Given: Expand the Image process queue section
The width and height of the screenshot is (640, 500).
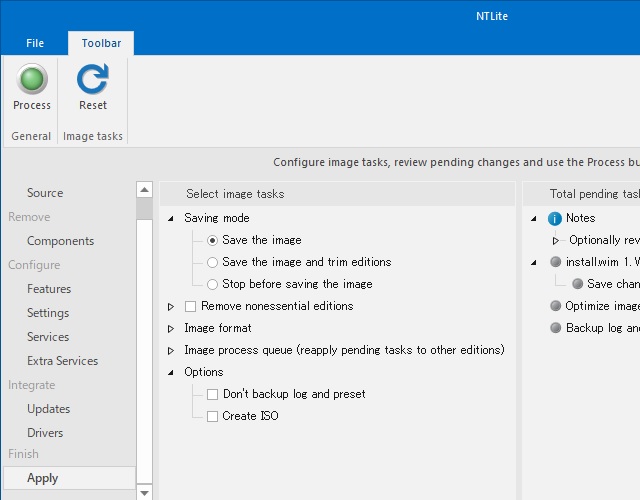Looking at the screenshot, I should 171,351.
